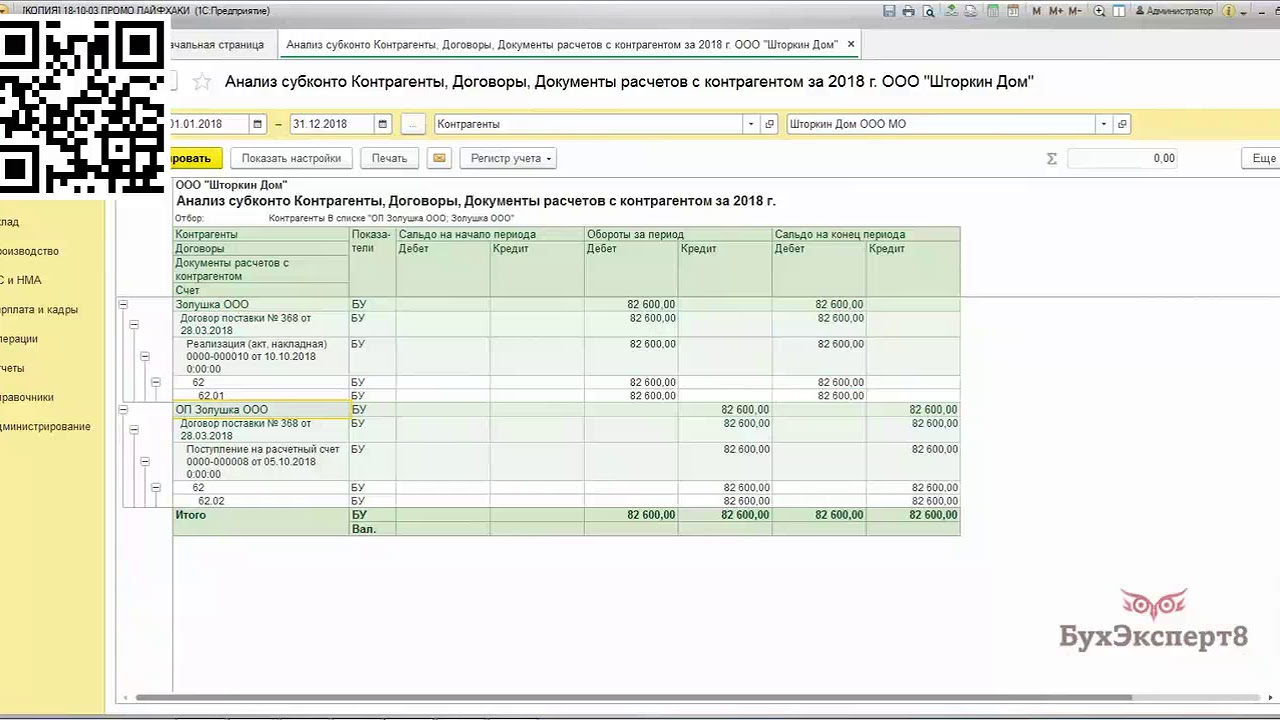This screenshot has height=720, width=1280.
Task: Click the horizontal scrollbar at report bottom
Action: tap(633, 698)
